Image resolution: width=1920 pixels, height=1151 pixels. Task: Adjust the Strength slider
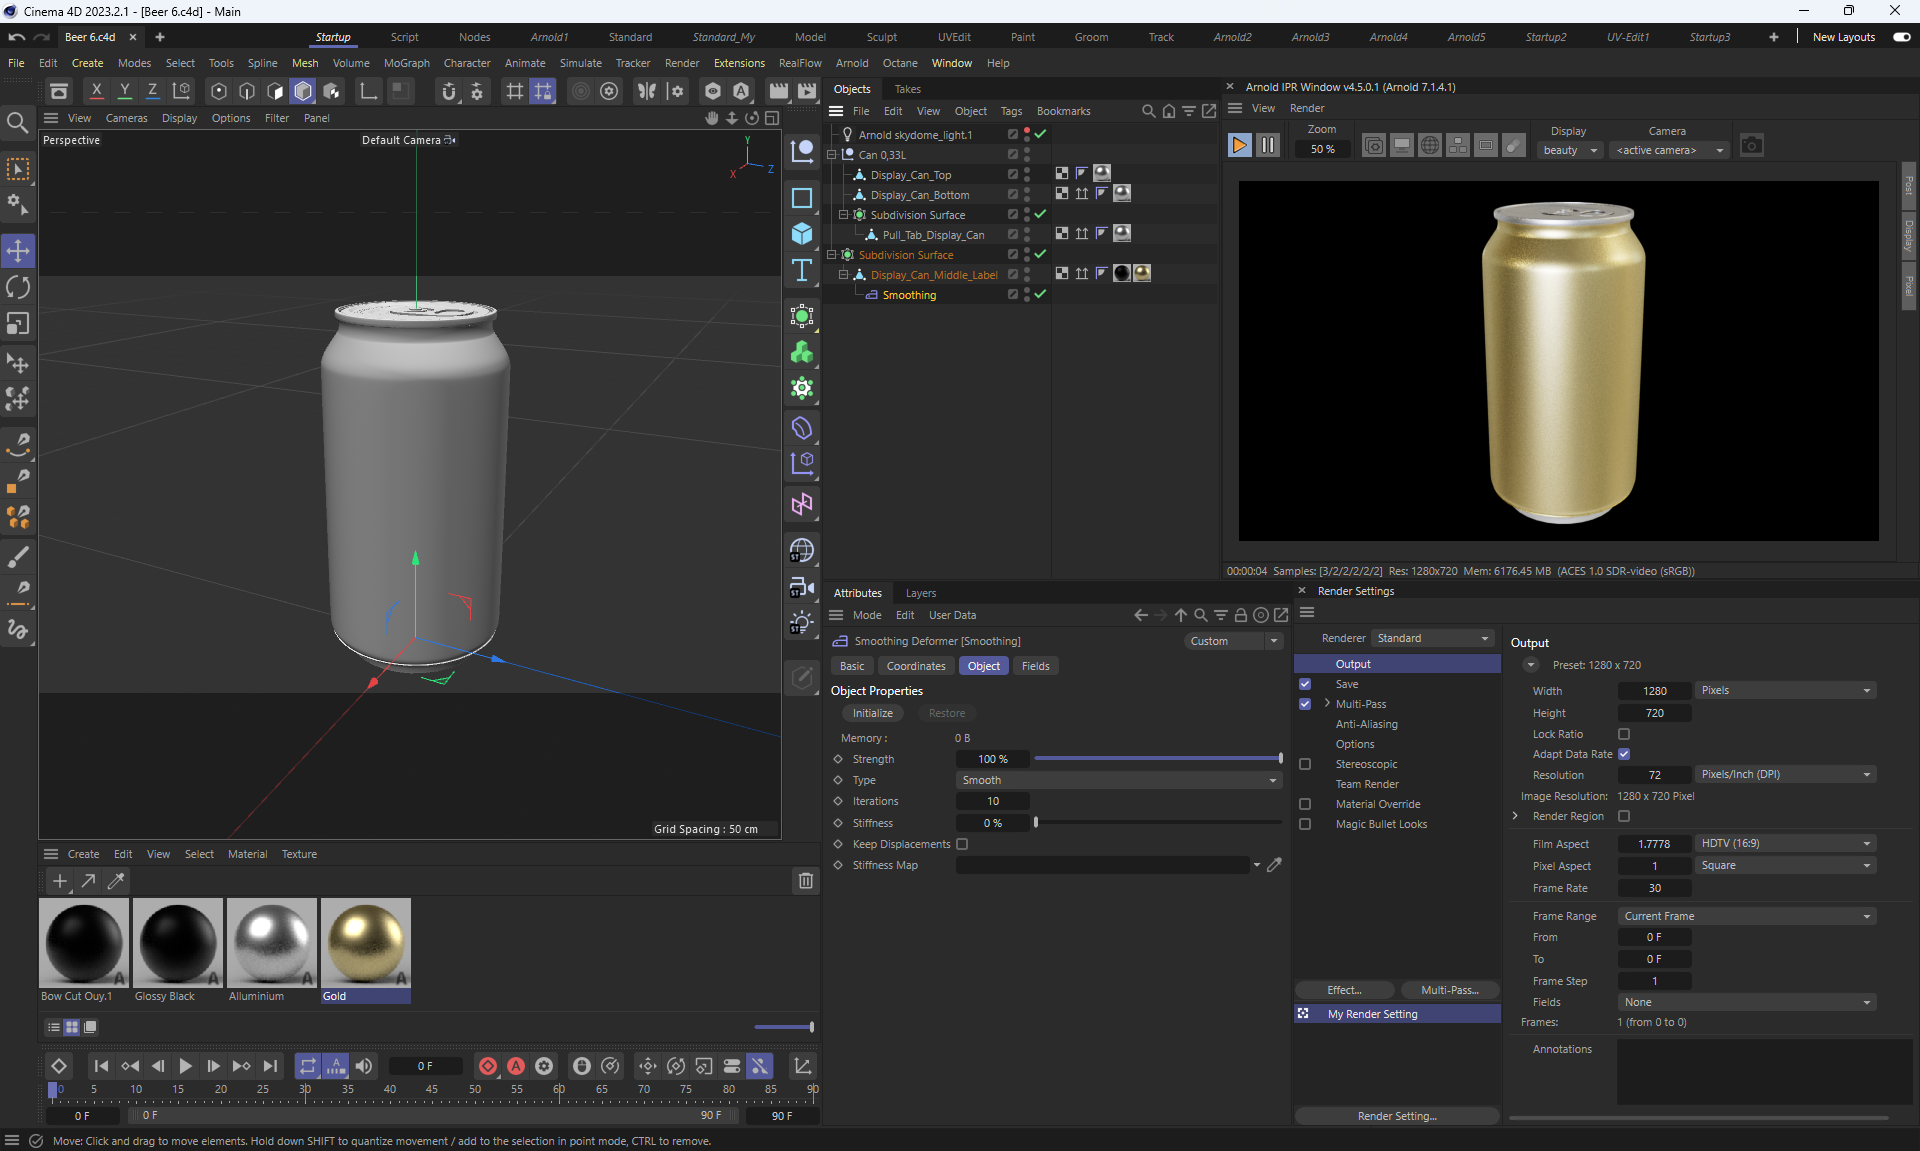pos(1157,759)
